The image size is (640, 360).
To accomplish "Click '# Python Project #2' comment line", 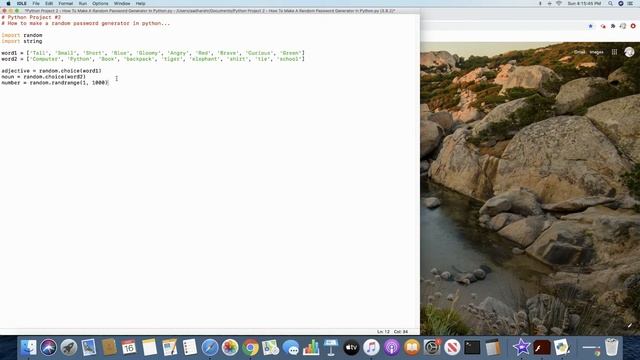I will (31, 18).
